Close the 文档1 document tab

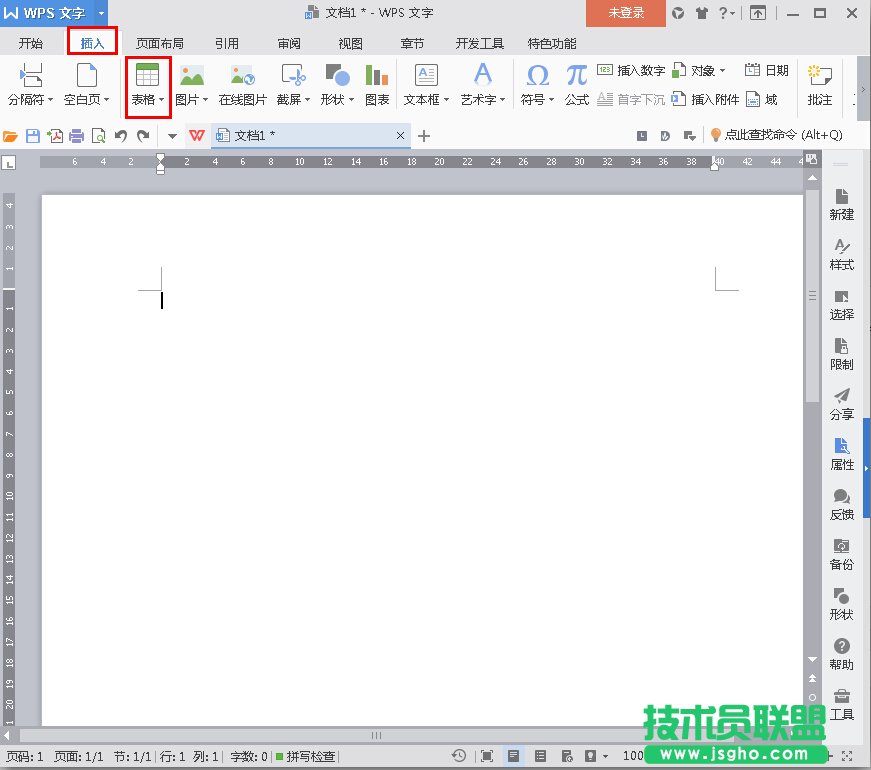click(x=401, y=135)
